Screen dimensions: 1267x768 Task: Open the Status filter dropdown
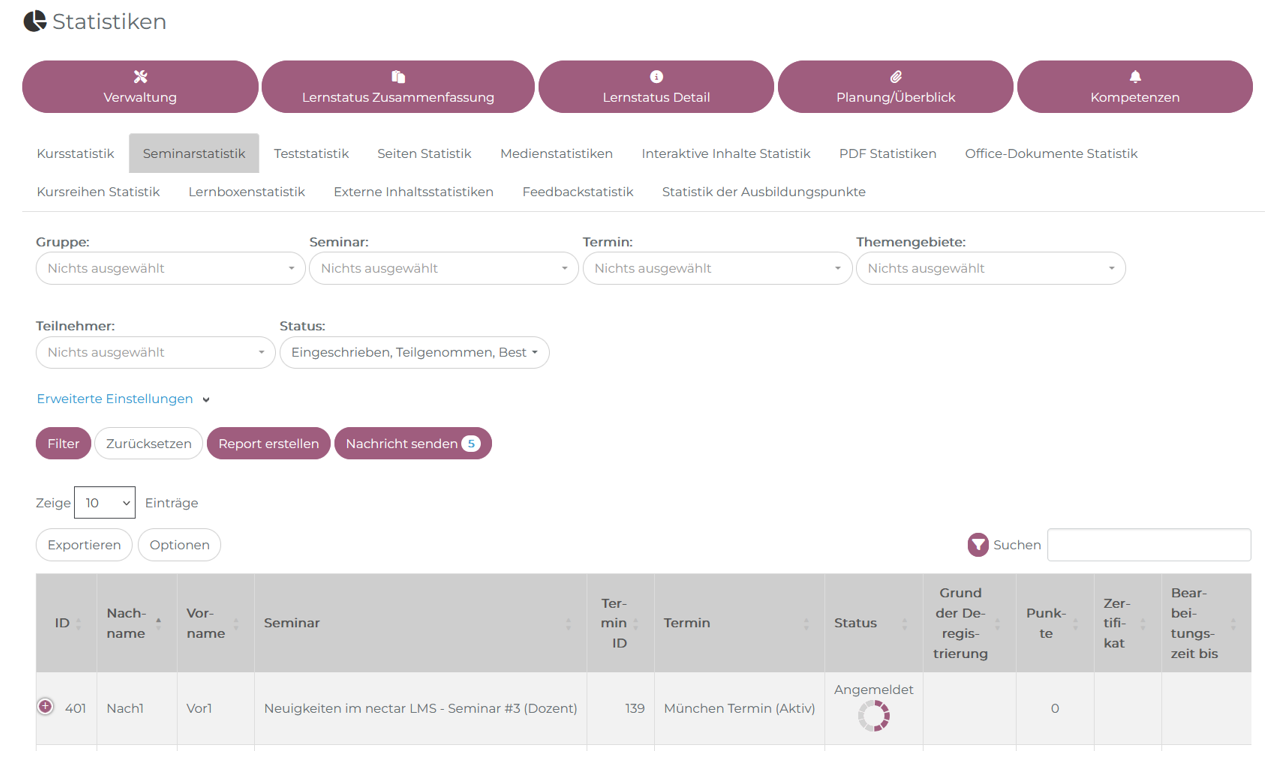(x=414, y=352)
